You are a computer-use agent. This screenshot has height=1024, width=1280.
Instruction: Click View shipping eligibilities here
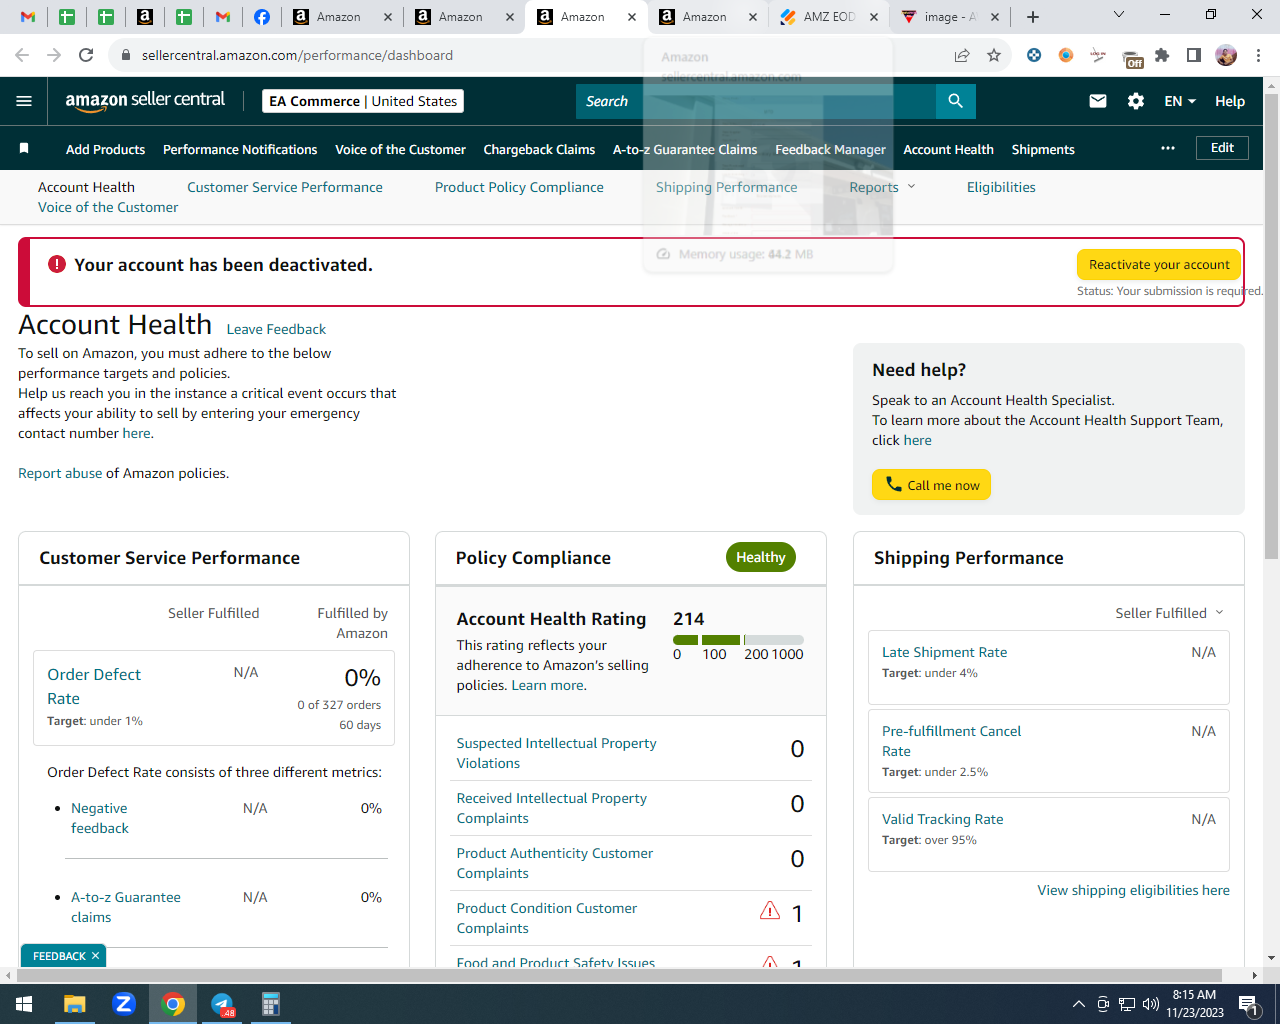[1133, 890]
